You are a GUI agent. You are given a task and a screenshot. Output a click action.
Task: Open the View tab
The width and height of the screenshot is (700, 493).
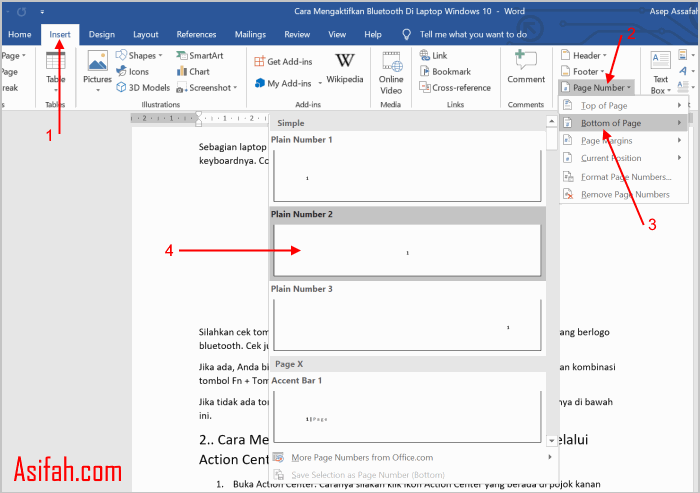[x=337, y=34]
